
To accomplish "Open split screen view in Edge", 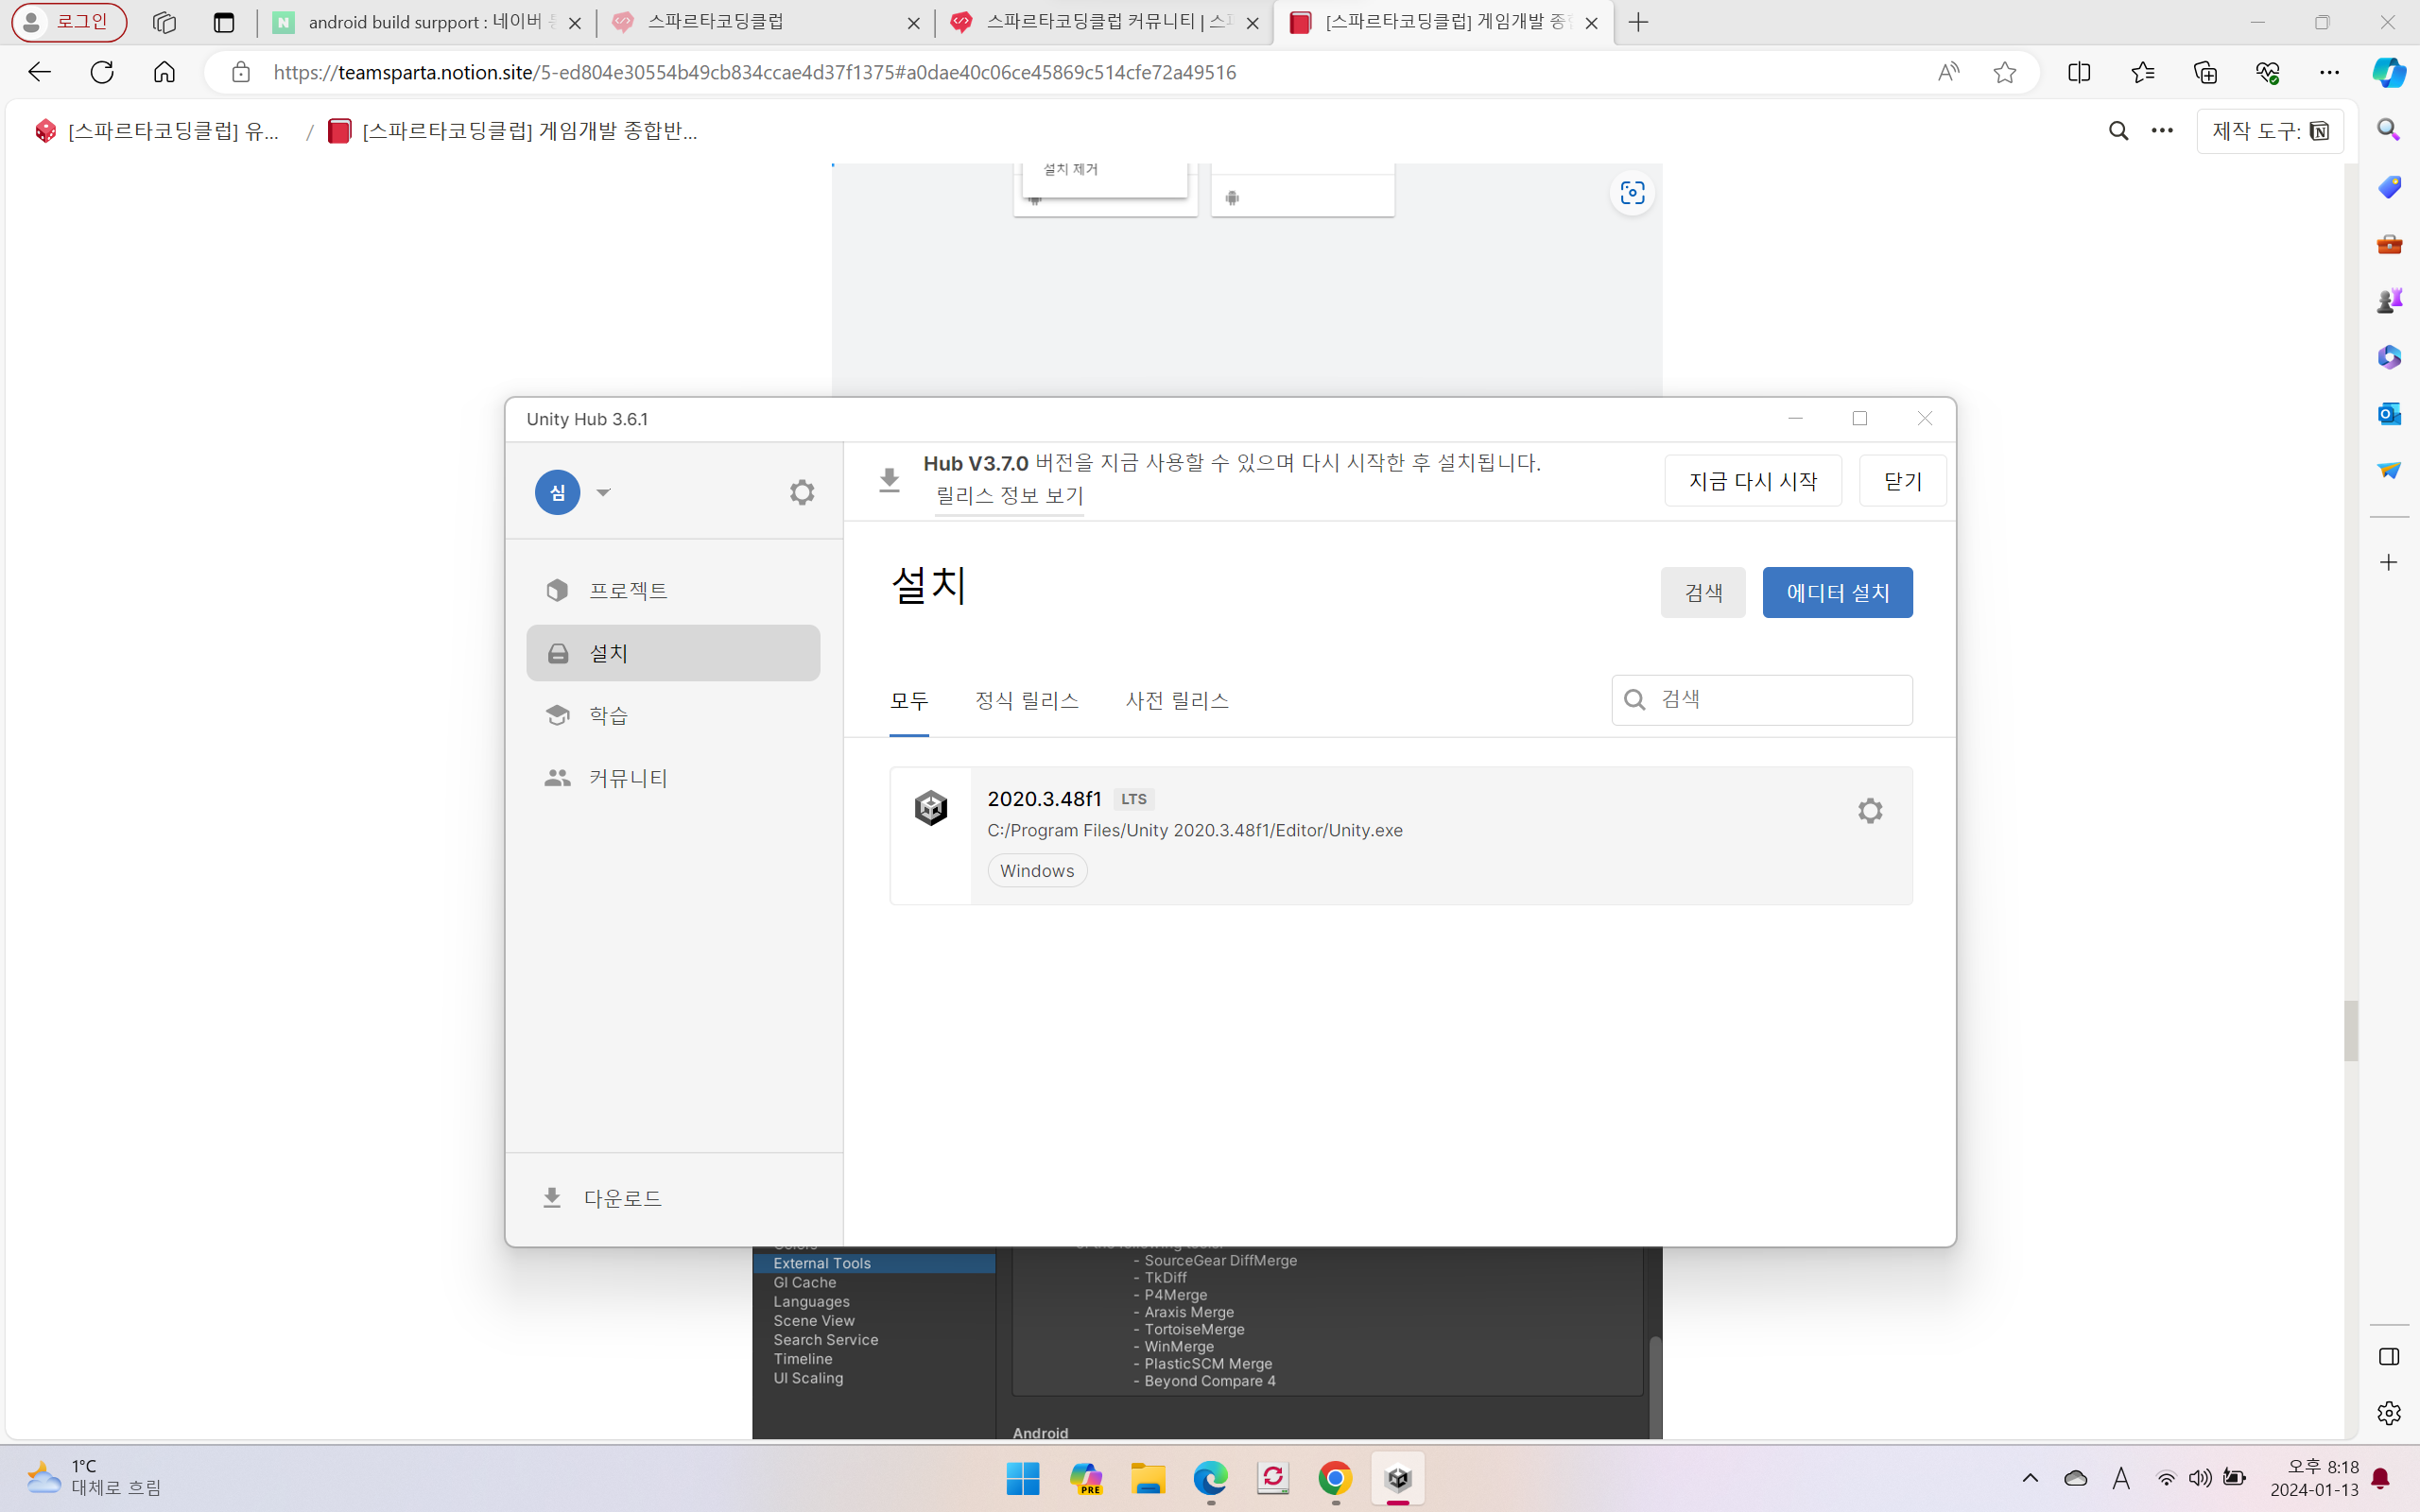I will (2079, 72).
